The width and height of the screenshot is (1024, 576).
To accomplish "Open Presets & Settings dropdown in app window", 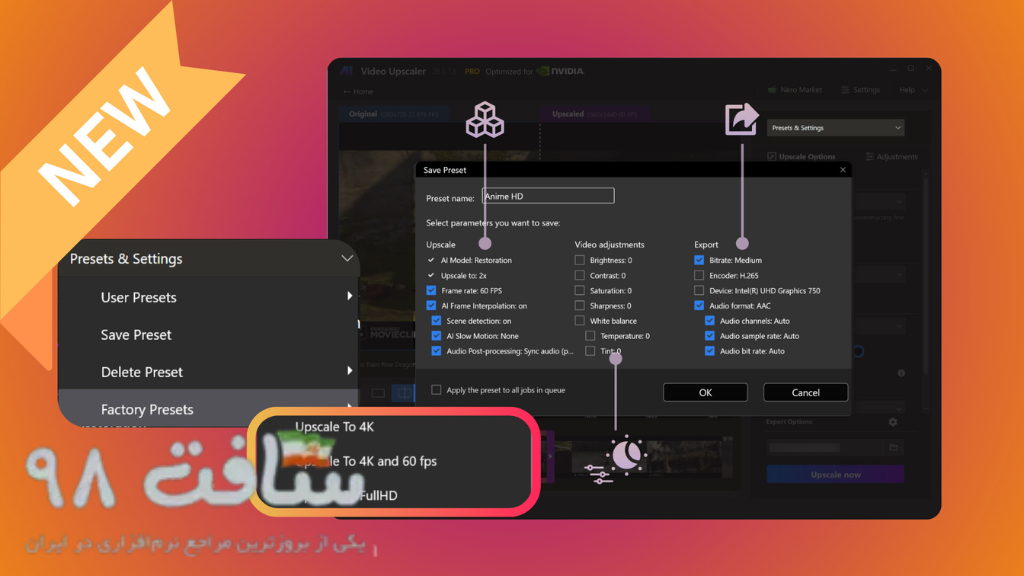I will coord(835,128).
